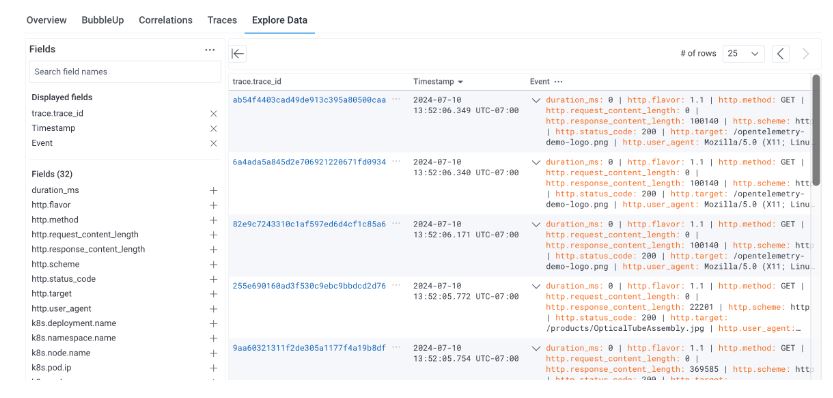Switch to the BubbleUp tab
Screen dimensions: 833x398
103,20
